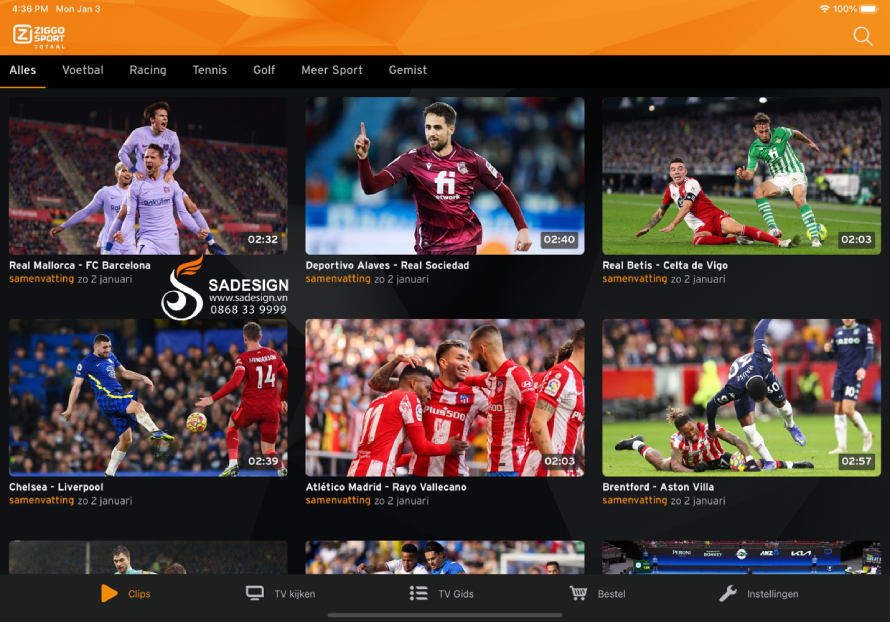This screenshot has width=890, height=622.
Task: Open the TV Gids label
Action: coord(456,594)
